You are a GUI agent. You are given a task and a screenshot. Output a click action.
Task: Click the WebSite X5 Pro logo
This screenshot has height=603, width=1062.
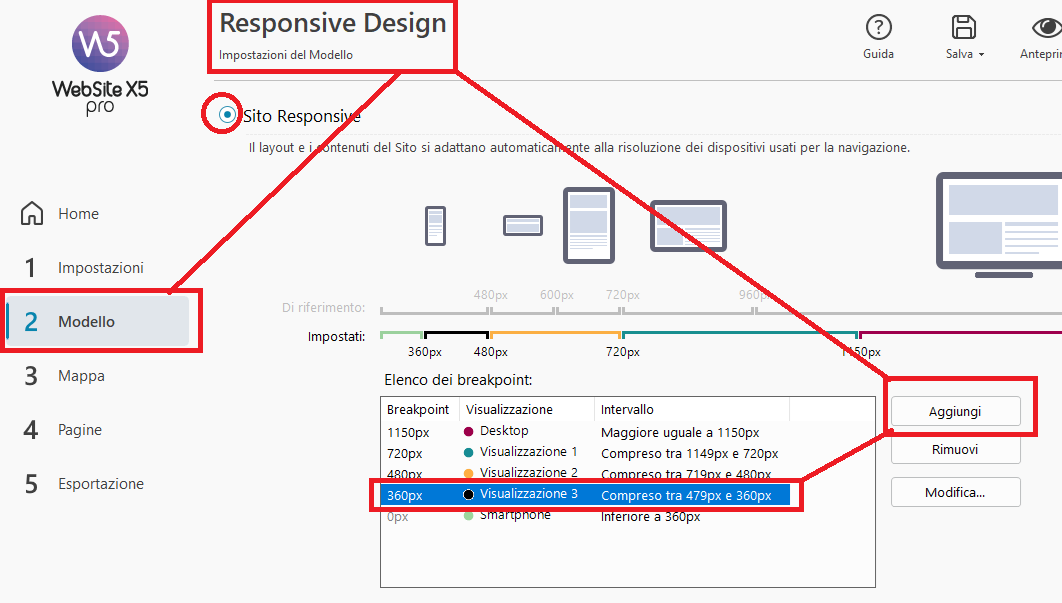tap(100, 65)
